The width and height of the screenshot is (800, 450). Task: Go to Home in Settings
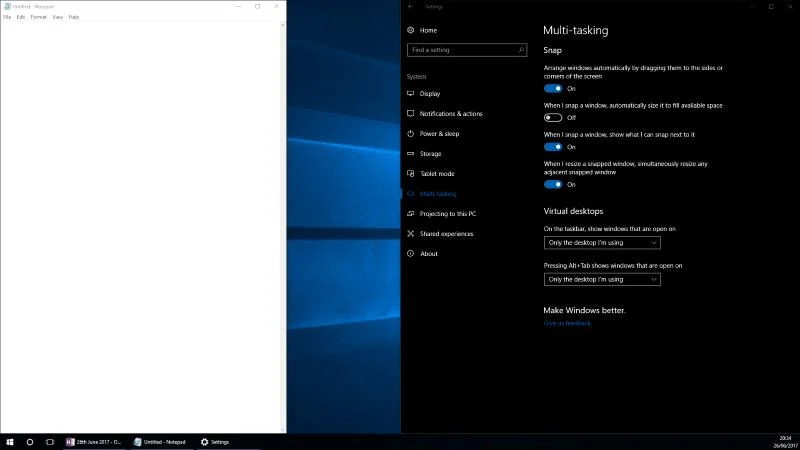coord(428,30)
